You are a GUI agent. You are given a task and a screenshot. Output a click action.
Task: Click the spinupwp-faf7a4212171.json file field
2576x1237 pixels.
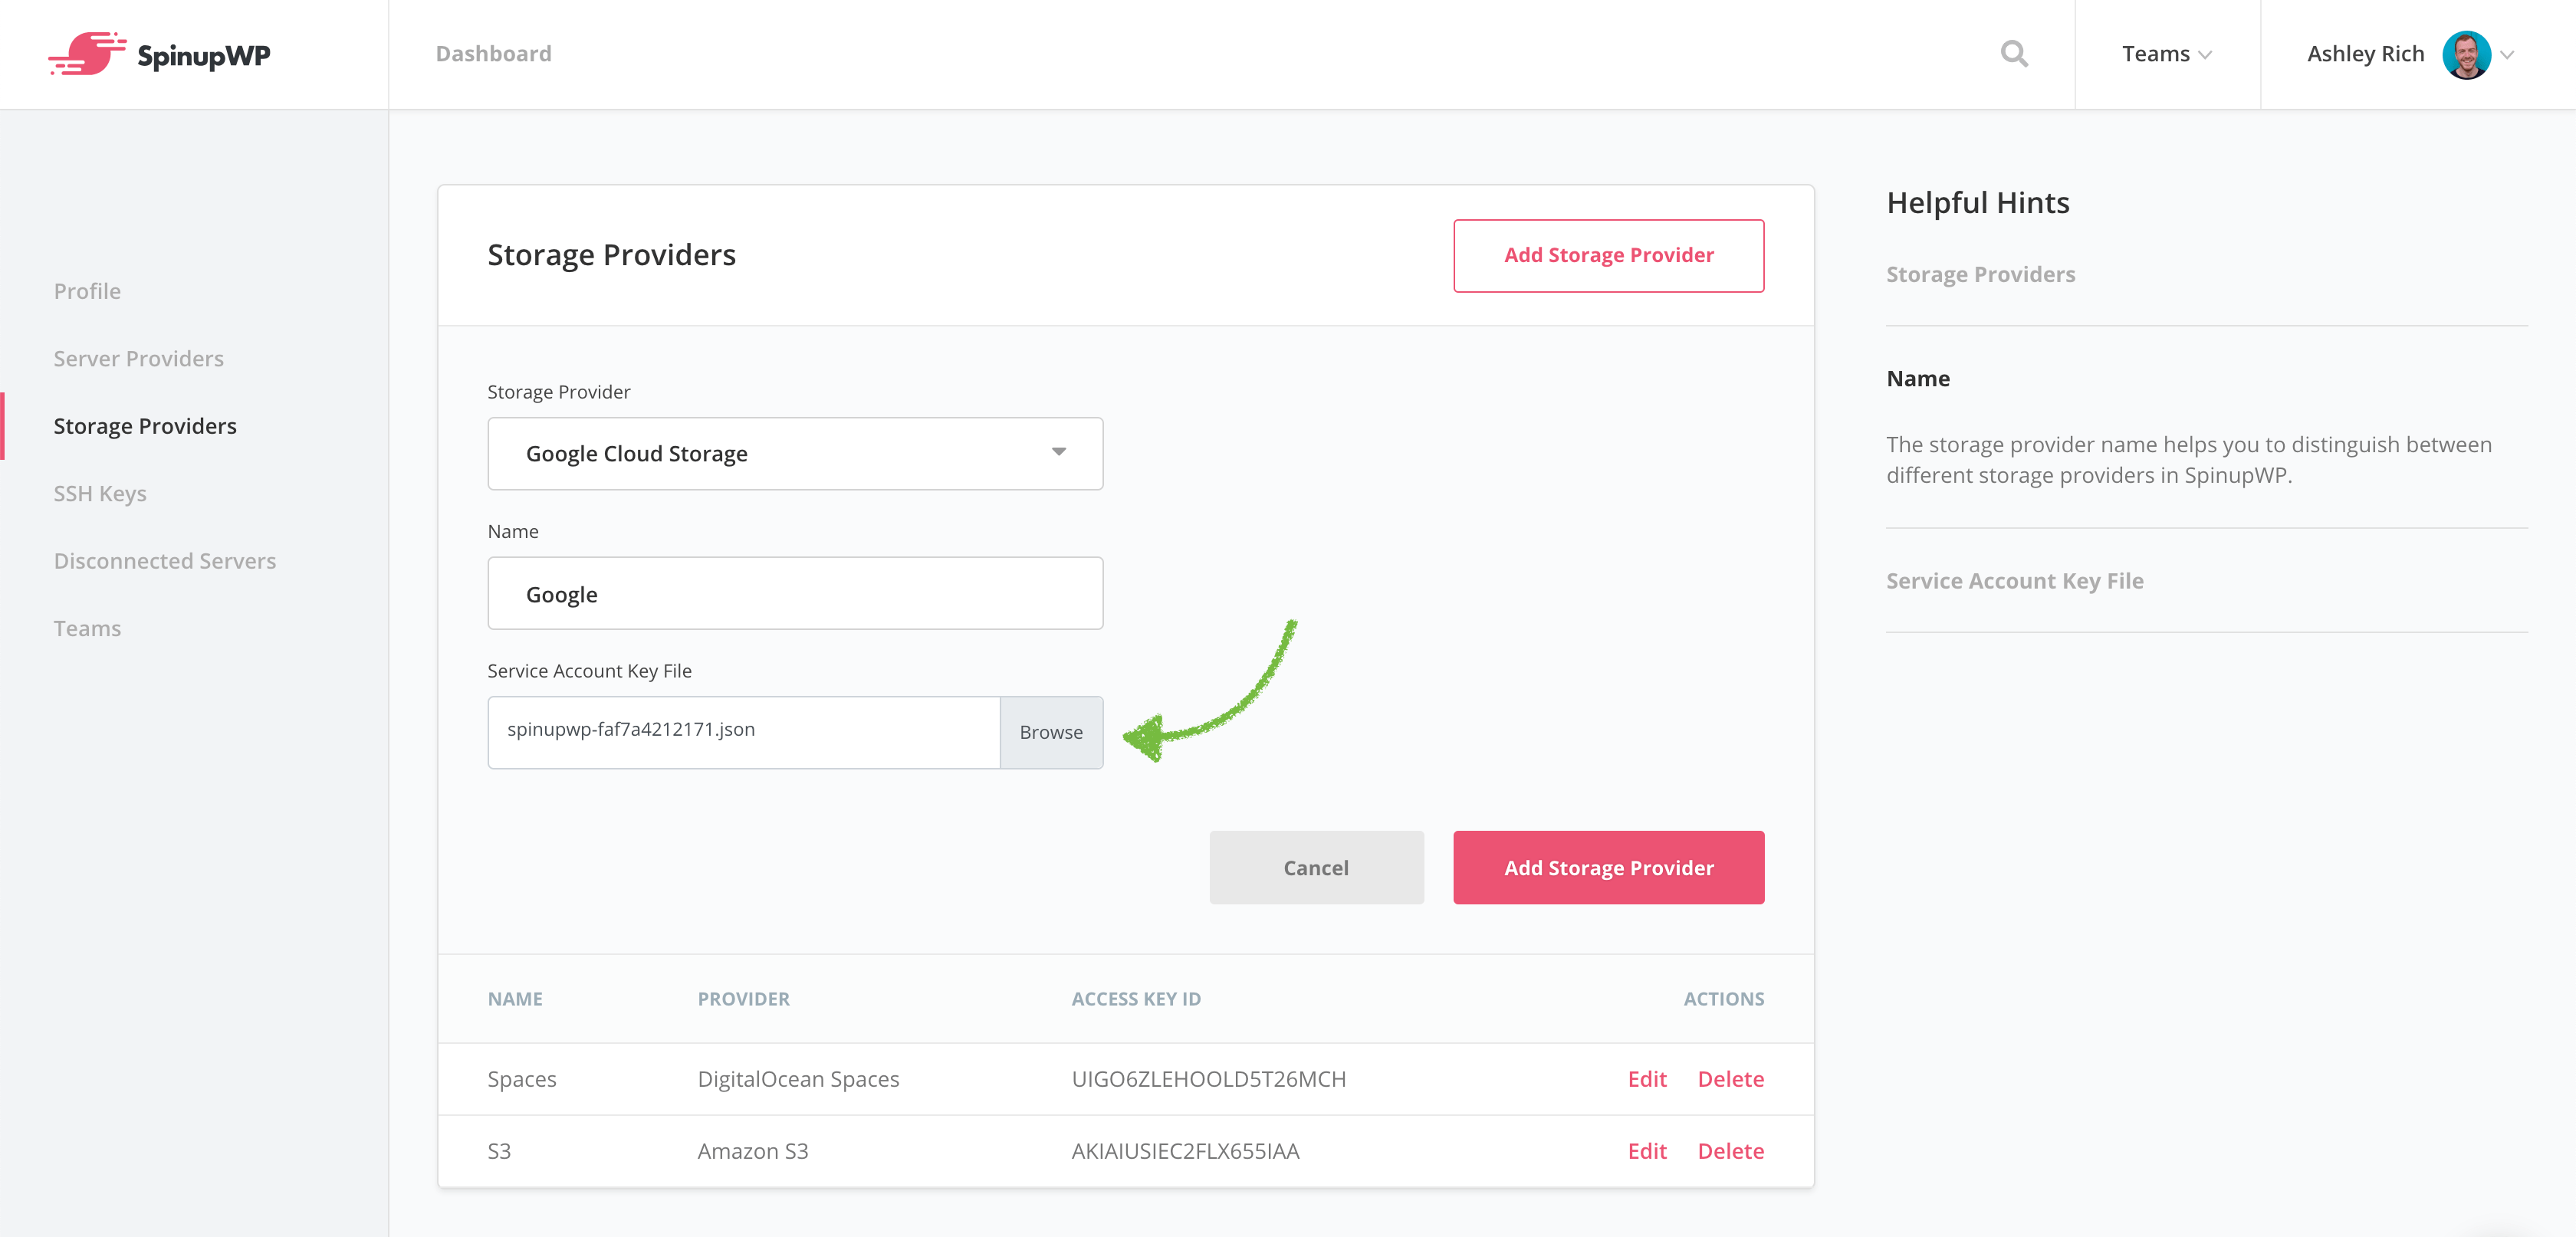pos(743,733)
